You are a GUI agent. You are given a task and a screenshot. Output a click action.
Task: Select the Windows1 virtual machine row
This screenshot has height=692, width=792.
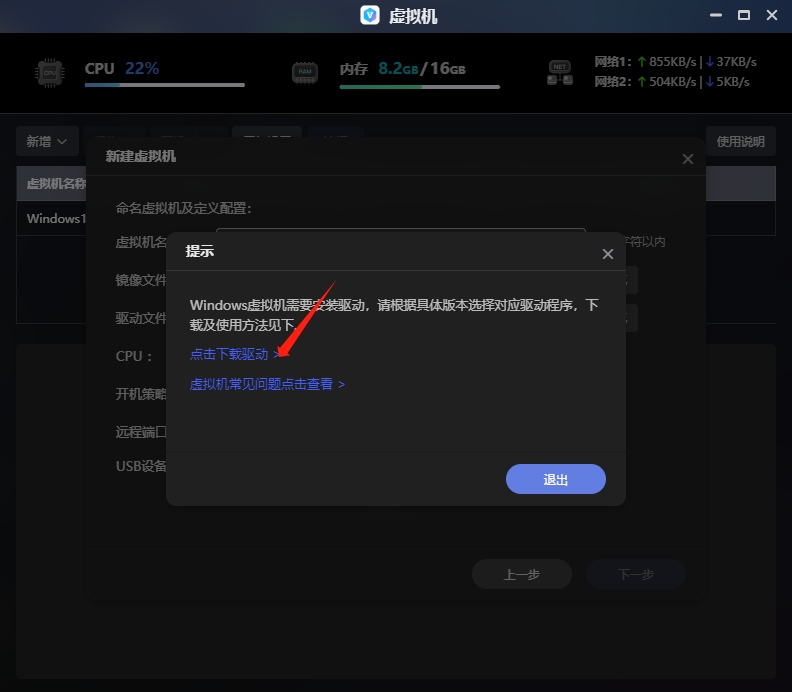pos(396,218)
